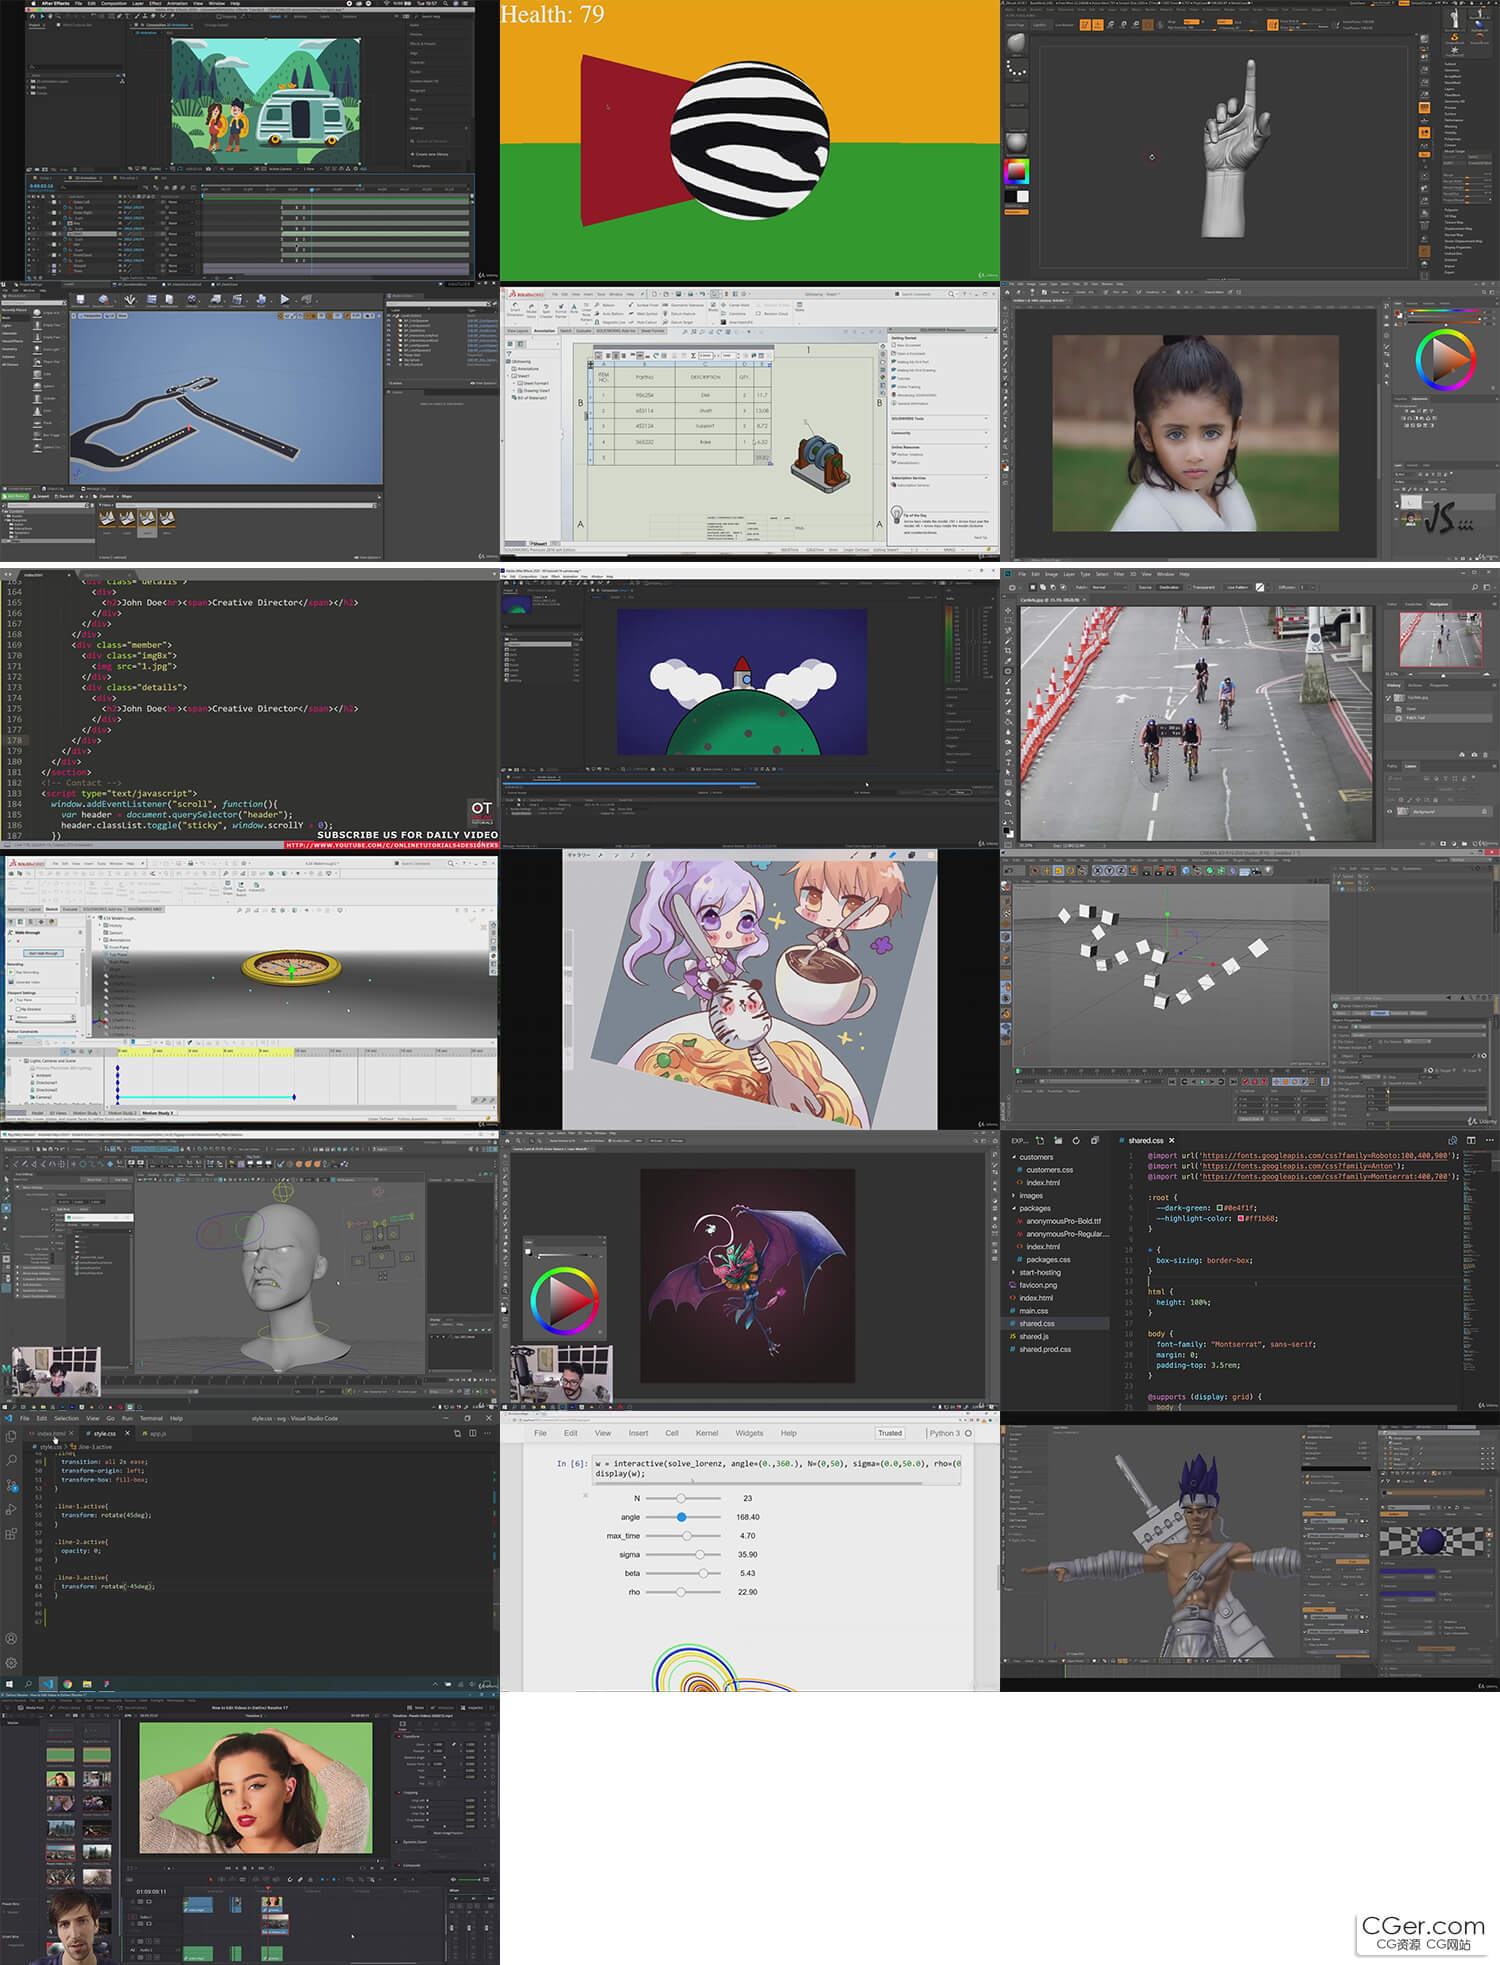Collapse all folders in shared.css explorer
This screenshot has height=1965, width=1500.
pos(1094,1140)
